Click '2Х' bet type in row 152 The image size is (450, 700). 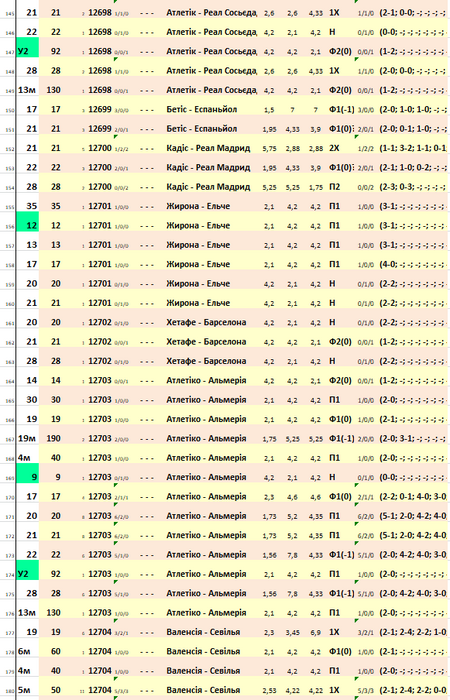click(x=334, y=148)
